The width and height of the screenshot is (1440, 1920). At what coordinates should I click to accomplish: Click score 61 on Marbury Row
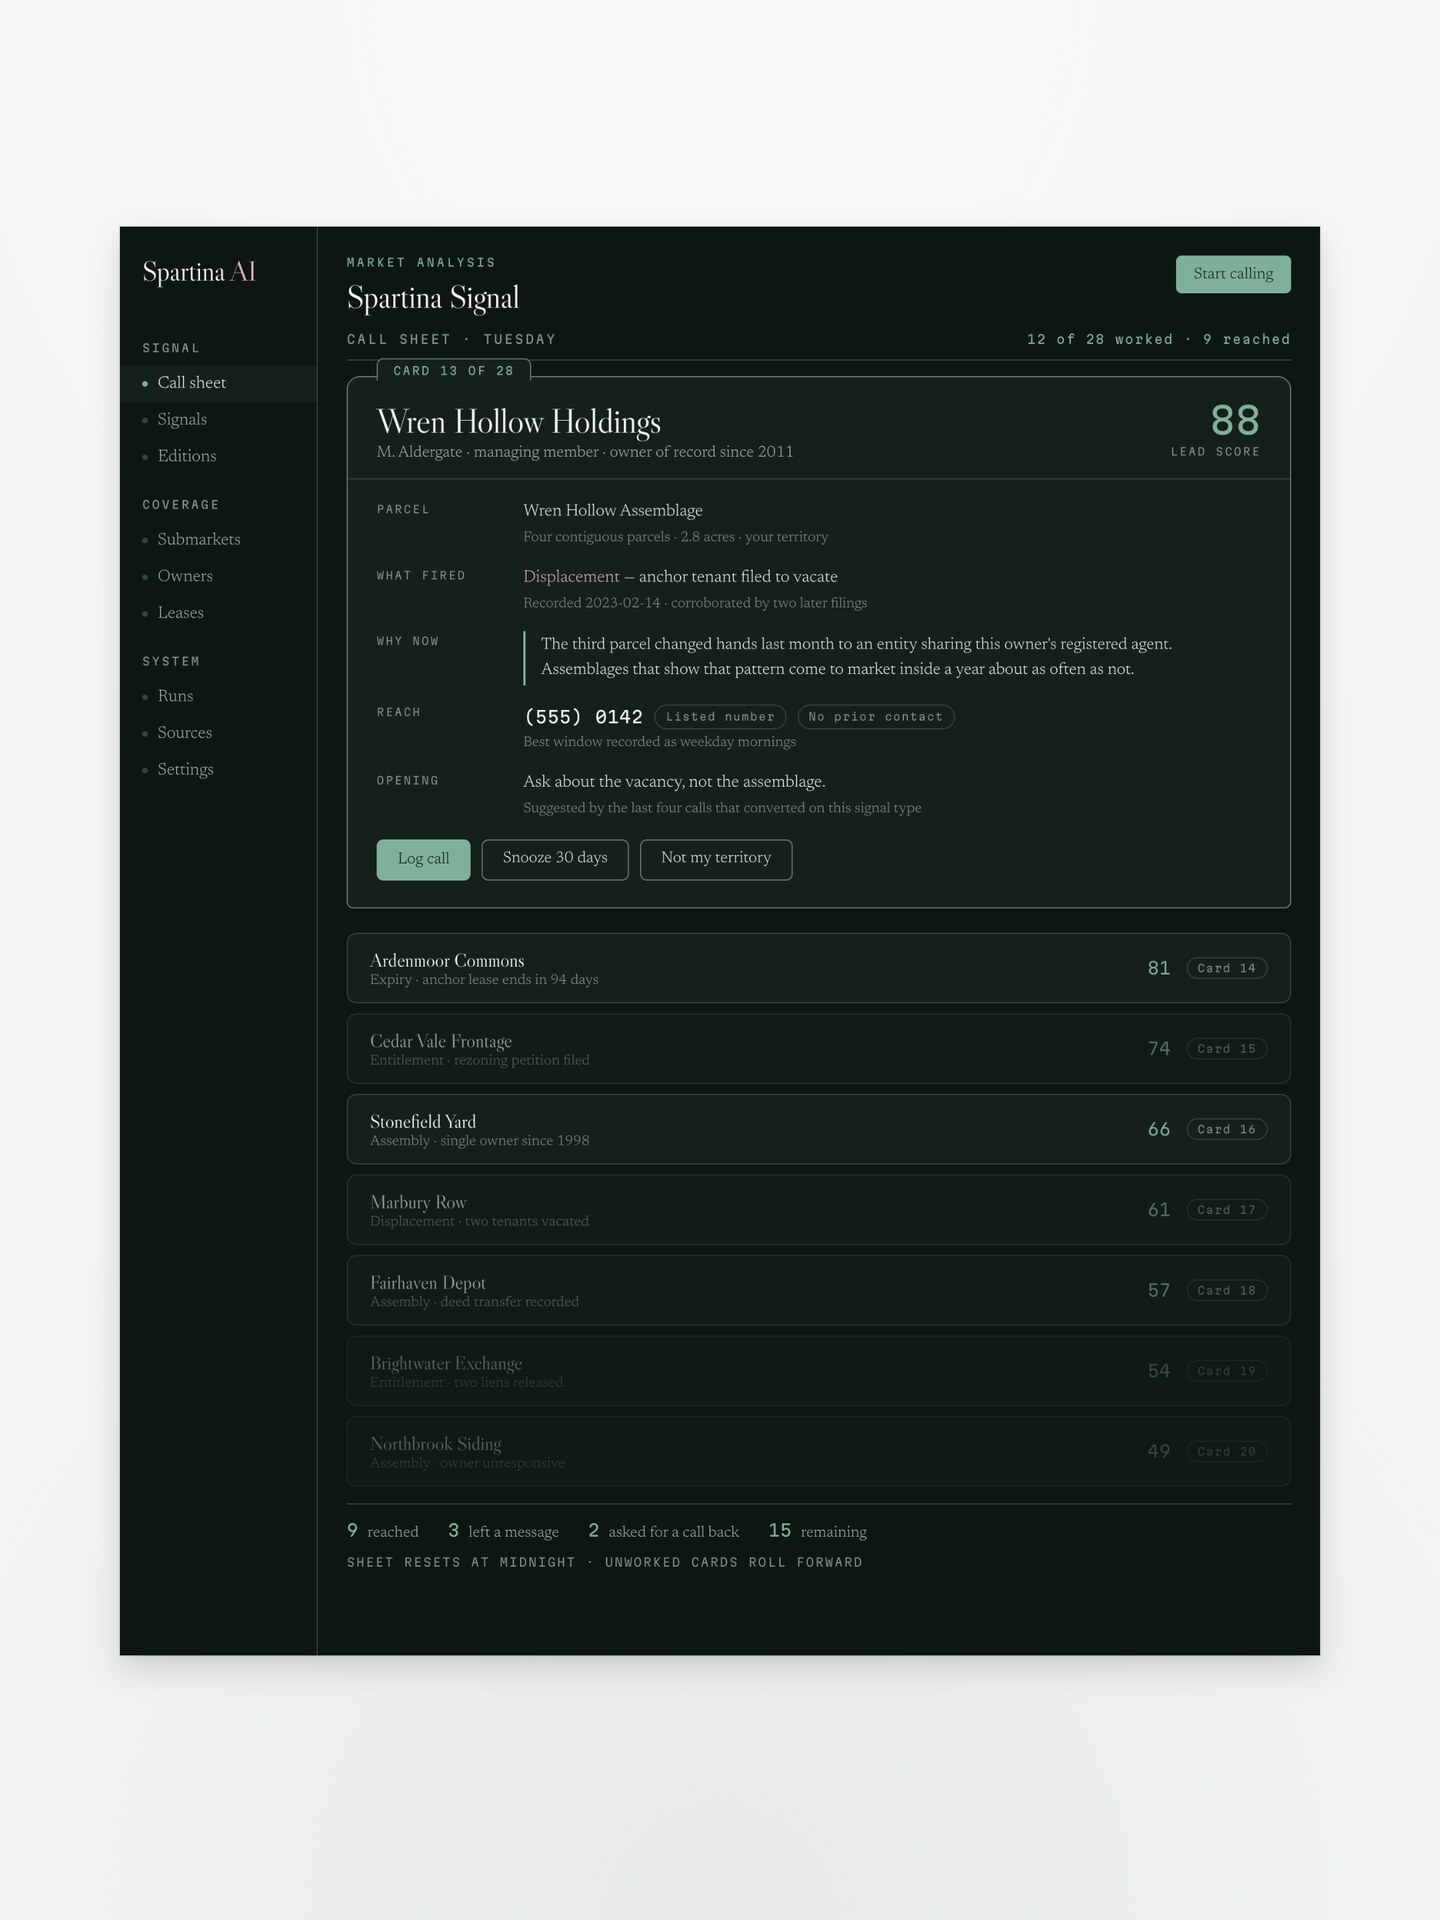coord(1159,1210)
